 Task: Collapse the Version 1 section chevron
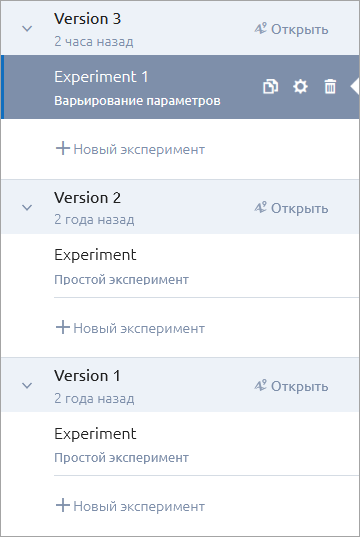click(x=27, y=386)
